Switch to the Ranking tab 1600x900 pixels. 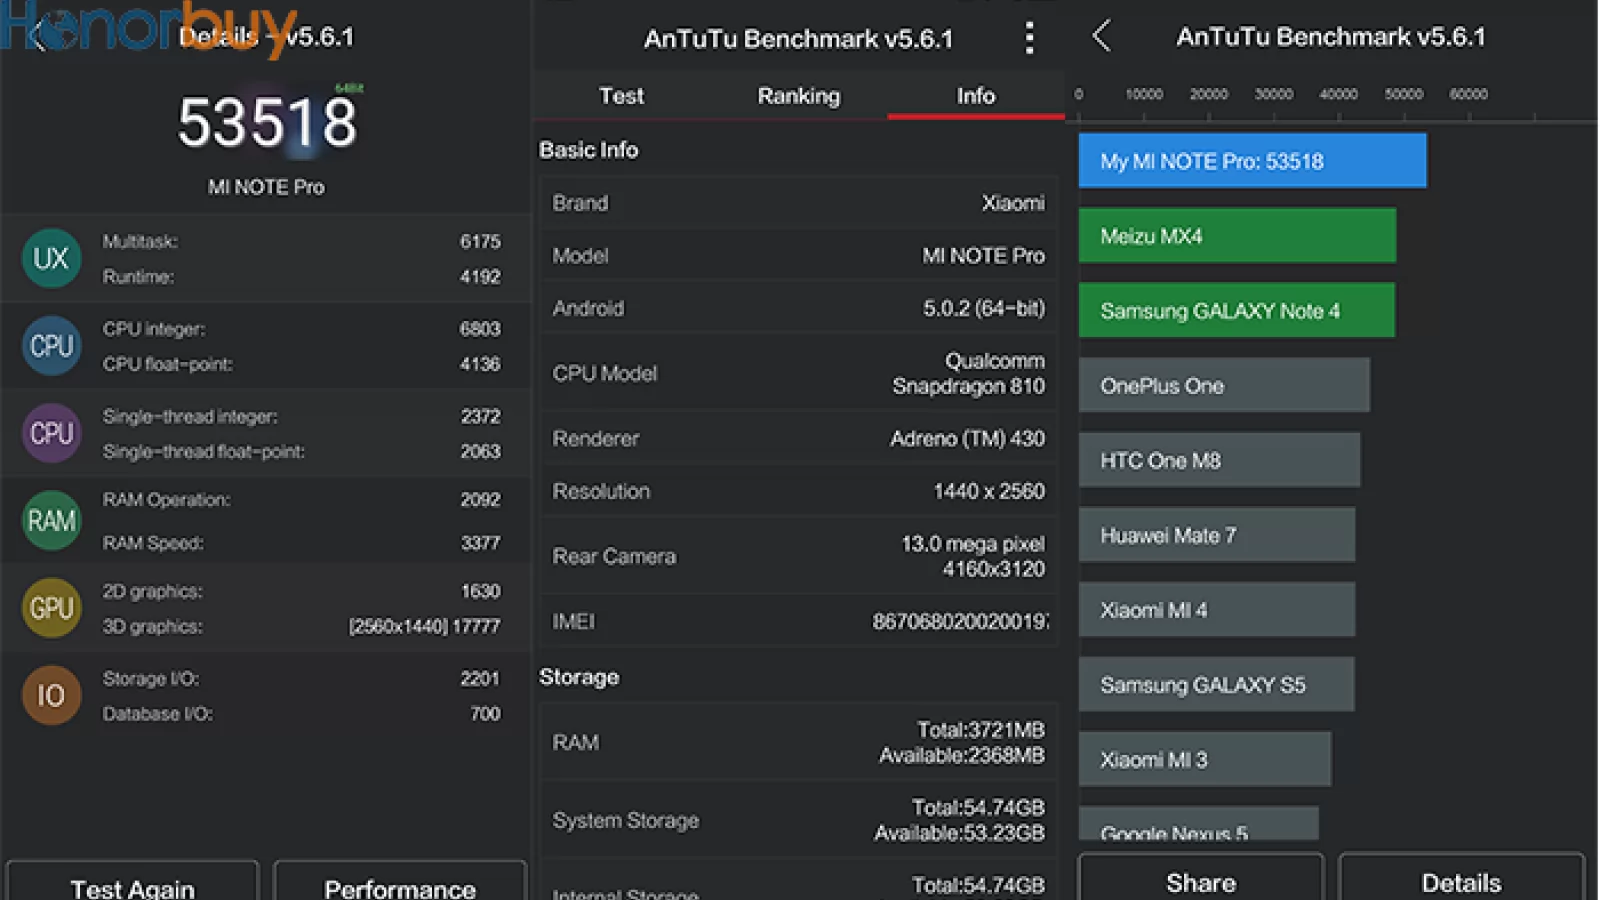click(x=798, y=96)
